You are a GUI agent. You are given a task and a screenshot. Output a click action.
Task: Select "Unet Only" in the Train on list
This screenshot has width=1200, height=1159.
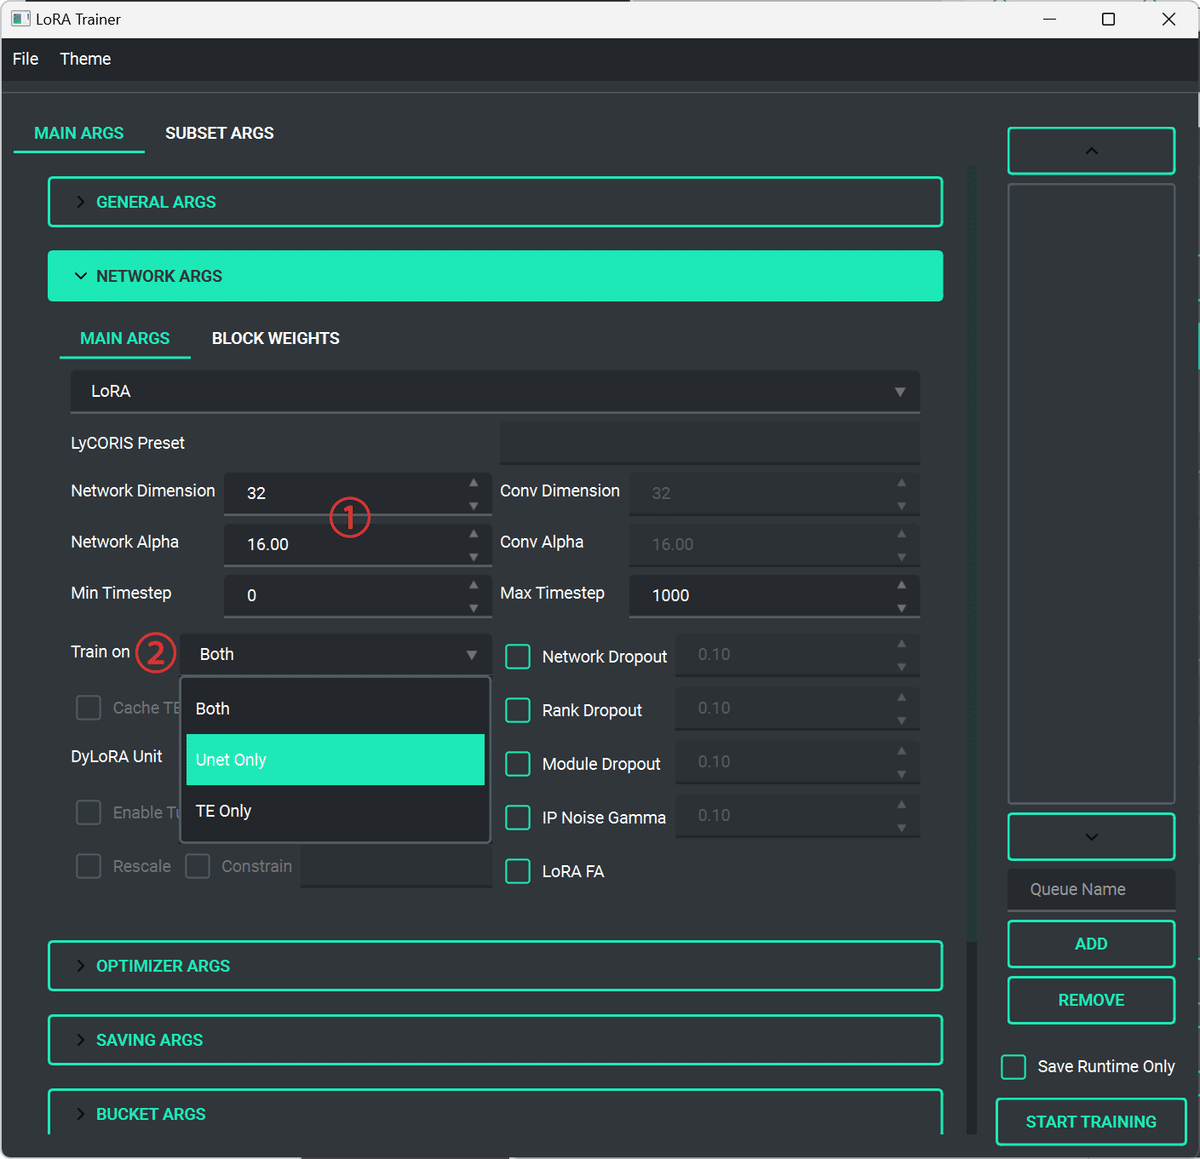click(x=335, y=760)
